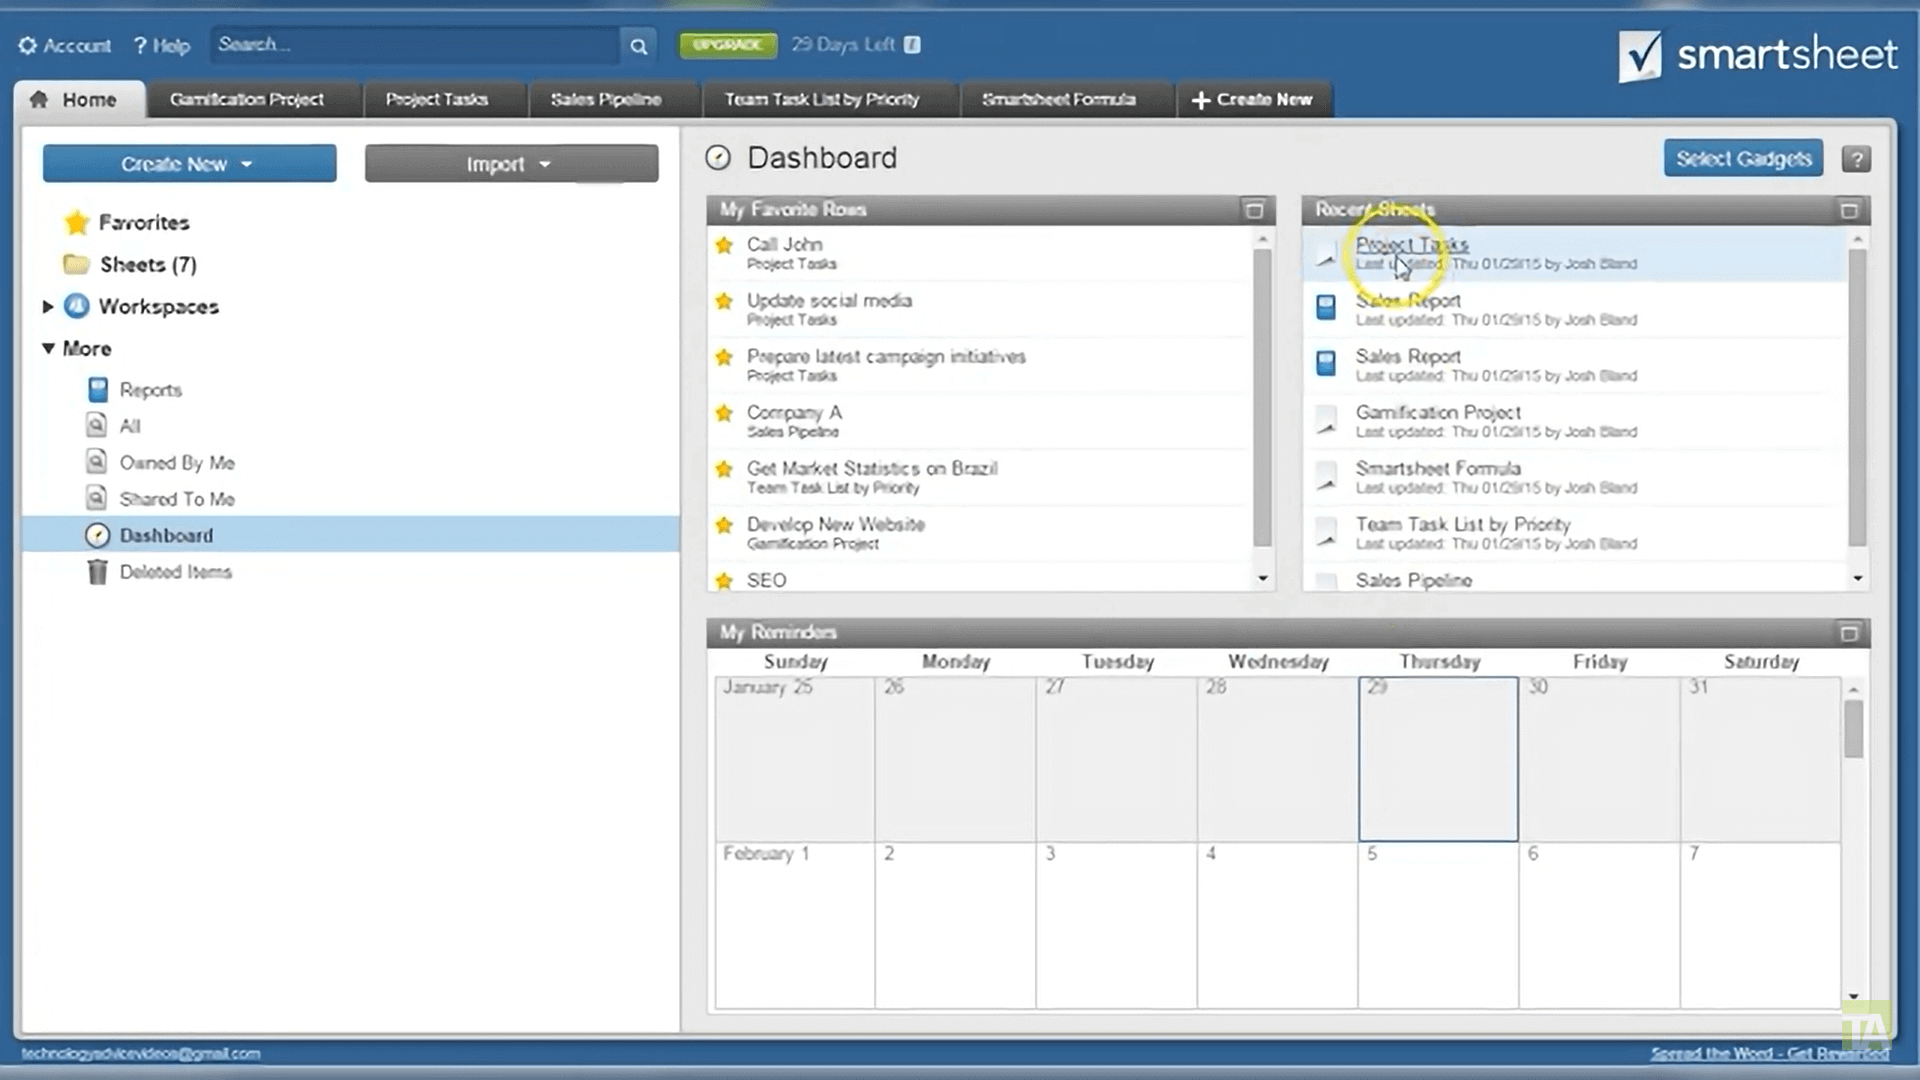Open Gamification Project in Recent Sheets

(x=1437, y=412)
